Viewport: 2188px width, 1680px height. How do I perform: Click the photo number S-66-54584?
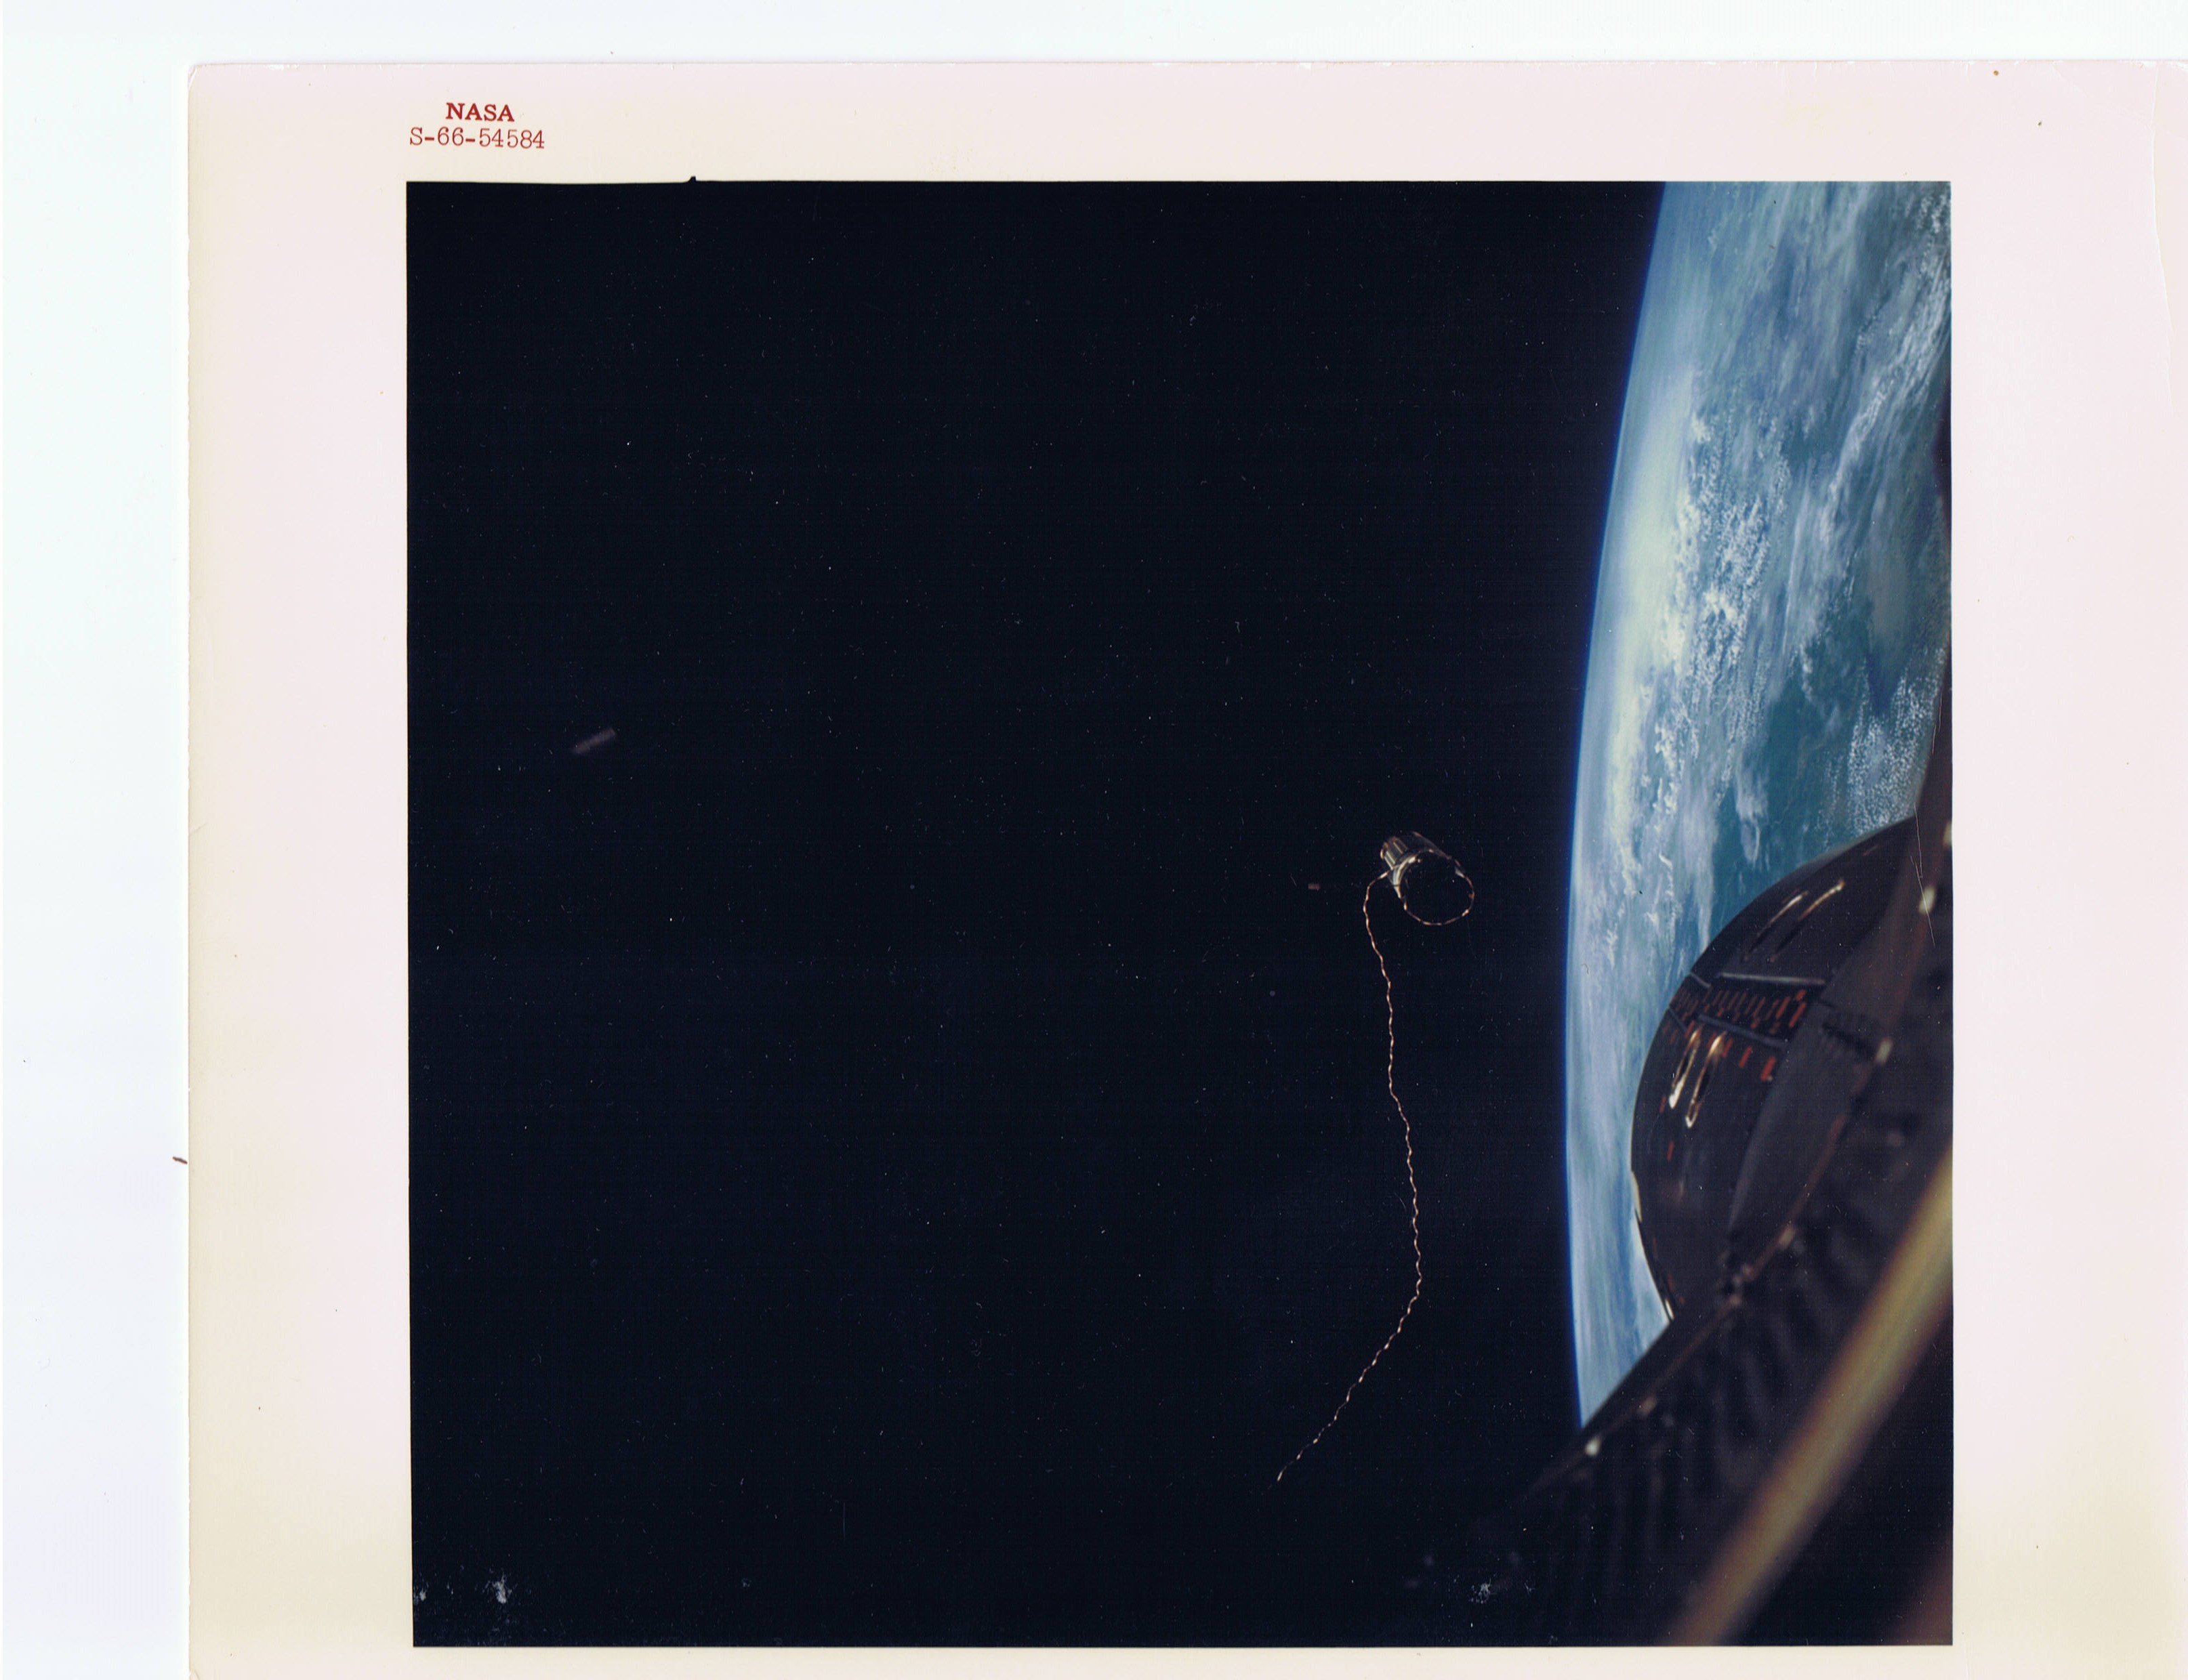point(476,139)
